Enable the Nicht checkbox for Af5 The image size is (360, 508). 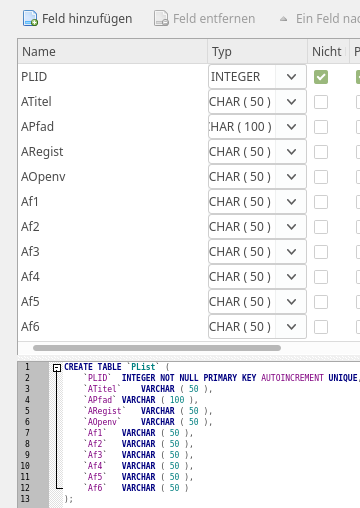tap(321, 302)
